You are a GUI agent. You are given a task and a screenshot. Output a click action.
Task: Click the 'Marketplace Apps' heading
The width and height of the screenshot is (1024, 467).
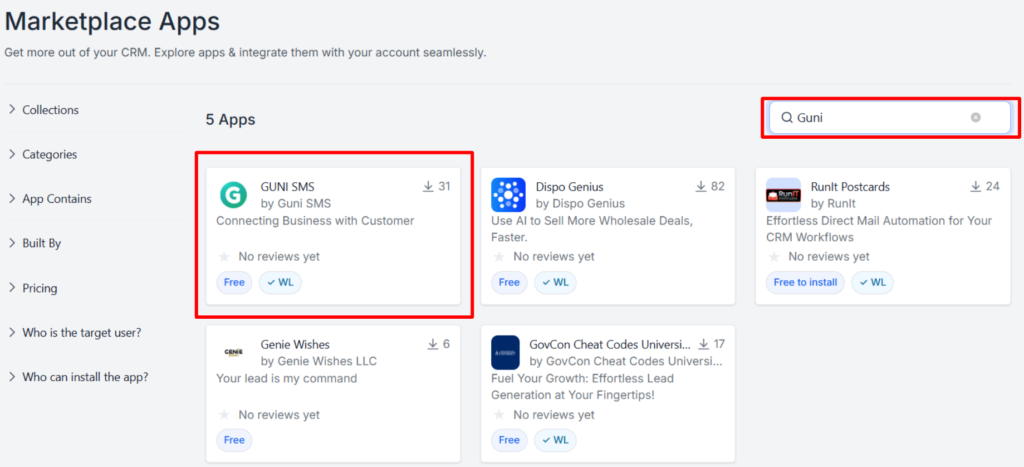(112, 22)
